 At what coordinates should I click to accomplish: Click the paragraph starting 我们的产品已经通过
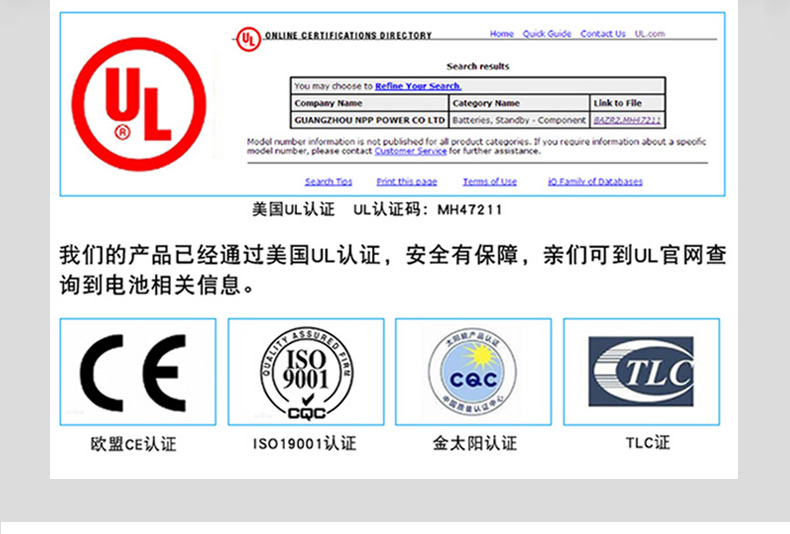coord(392,270)
